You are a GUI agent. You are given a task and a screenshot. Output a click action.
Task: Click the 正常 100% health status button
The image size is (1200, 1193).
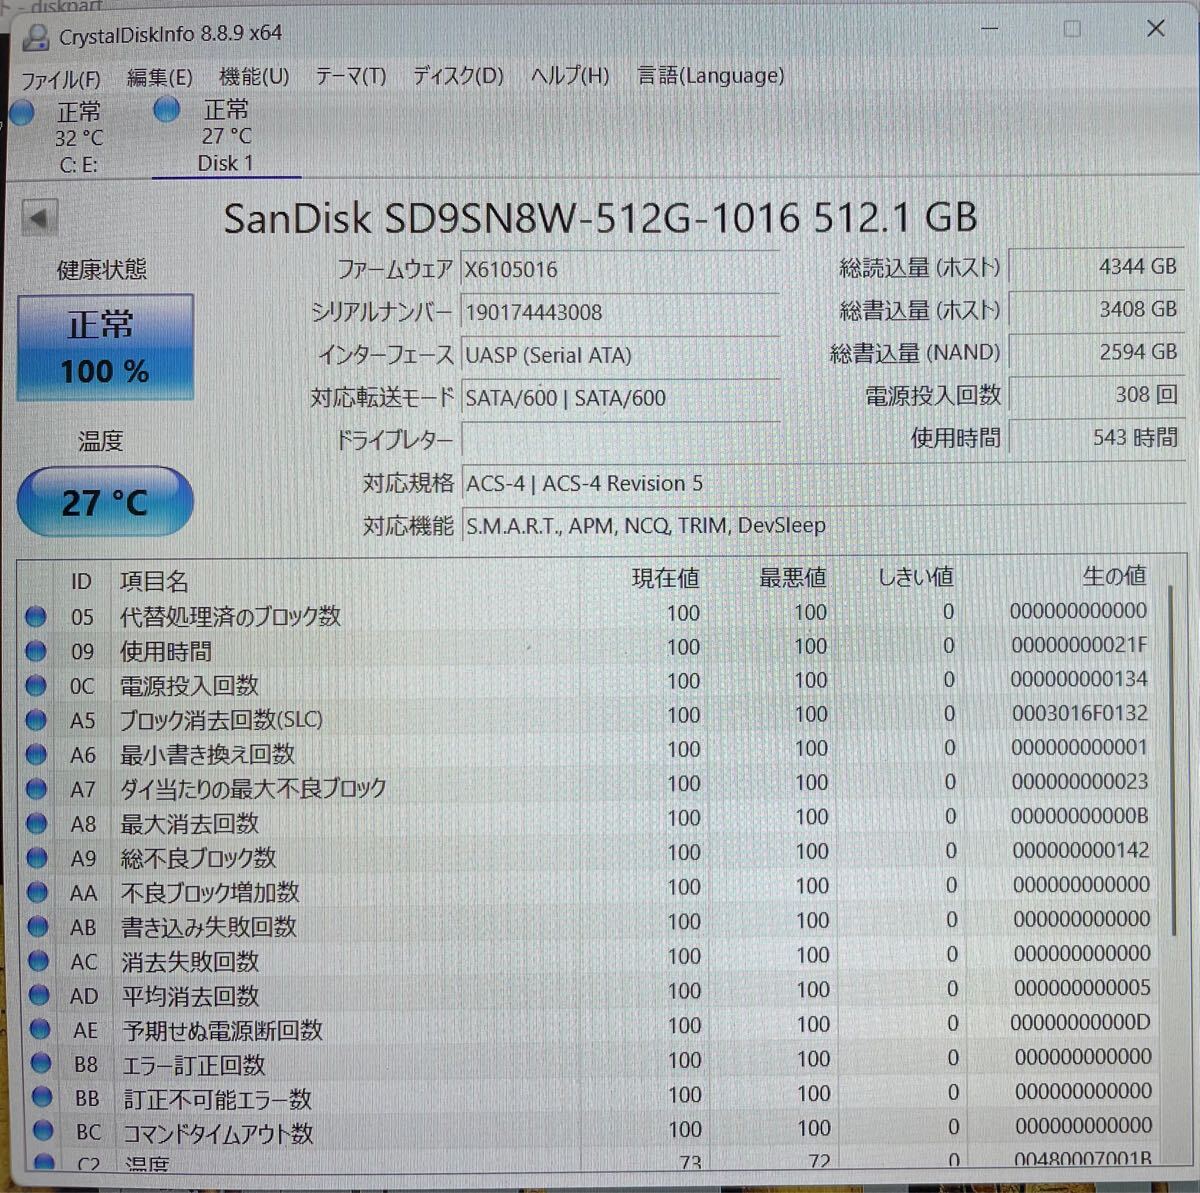pyautogui.click(x=104, y=346)
